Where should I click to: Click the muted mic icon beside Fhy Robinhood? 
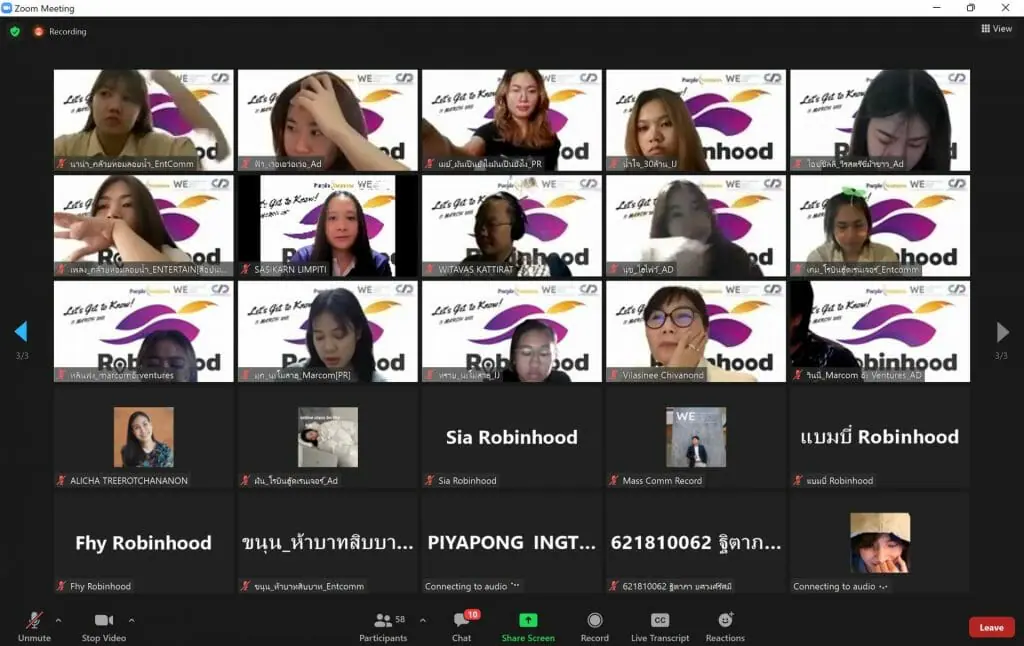click(x=61, y=586)
